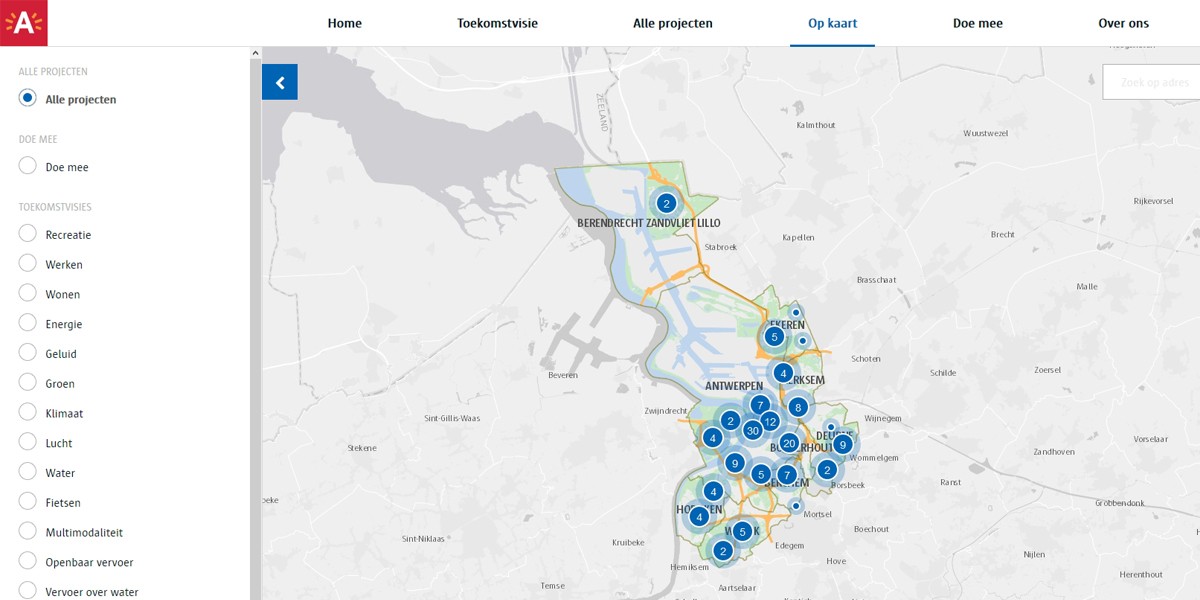Select the Werken filter
This screenshot has height=600, width=1200.
coord(28,264)
